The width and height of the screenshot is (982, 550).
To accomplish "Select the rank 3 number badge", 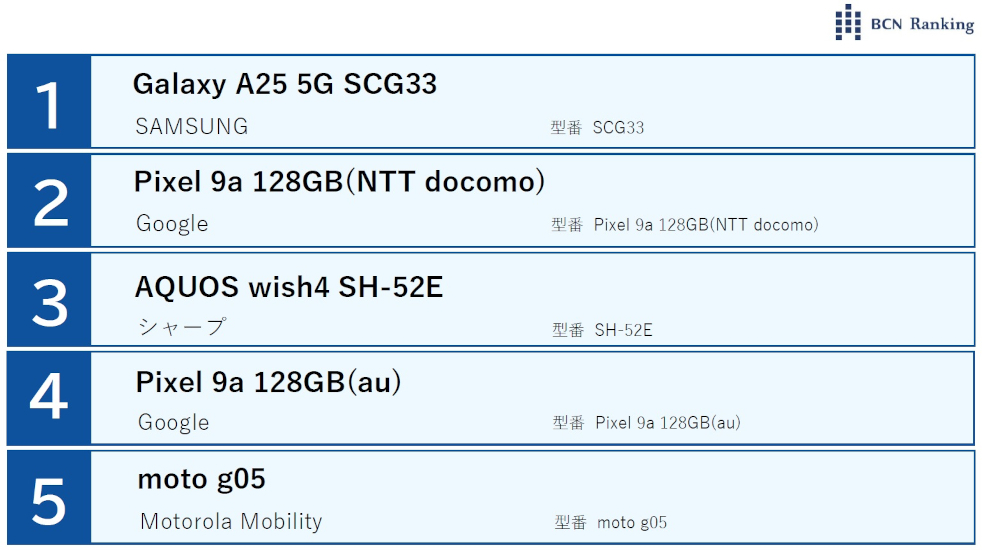I will coord(49,299).
